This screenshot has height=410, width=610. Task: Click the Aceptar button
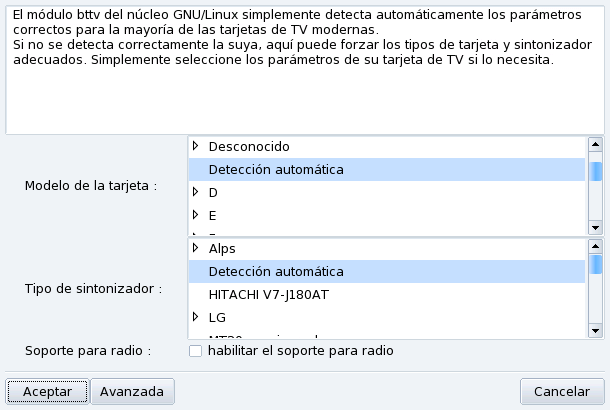46,391
